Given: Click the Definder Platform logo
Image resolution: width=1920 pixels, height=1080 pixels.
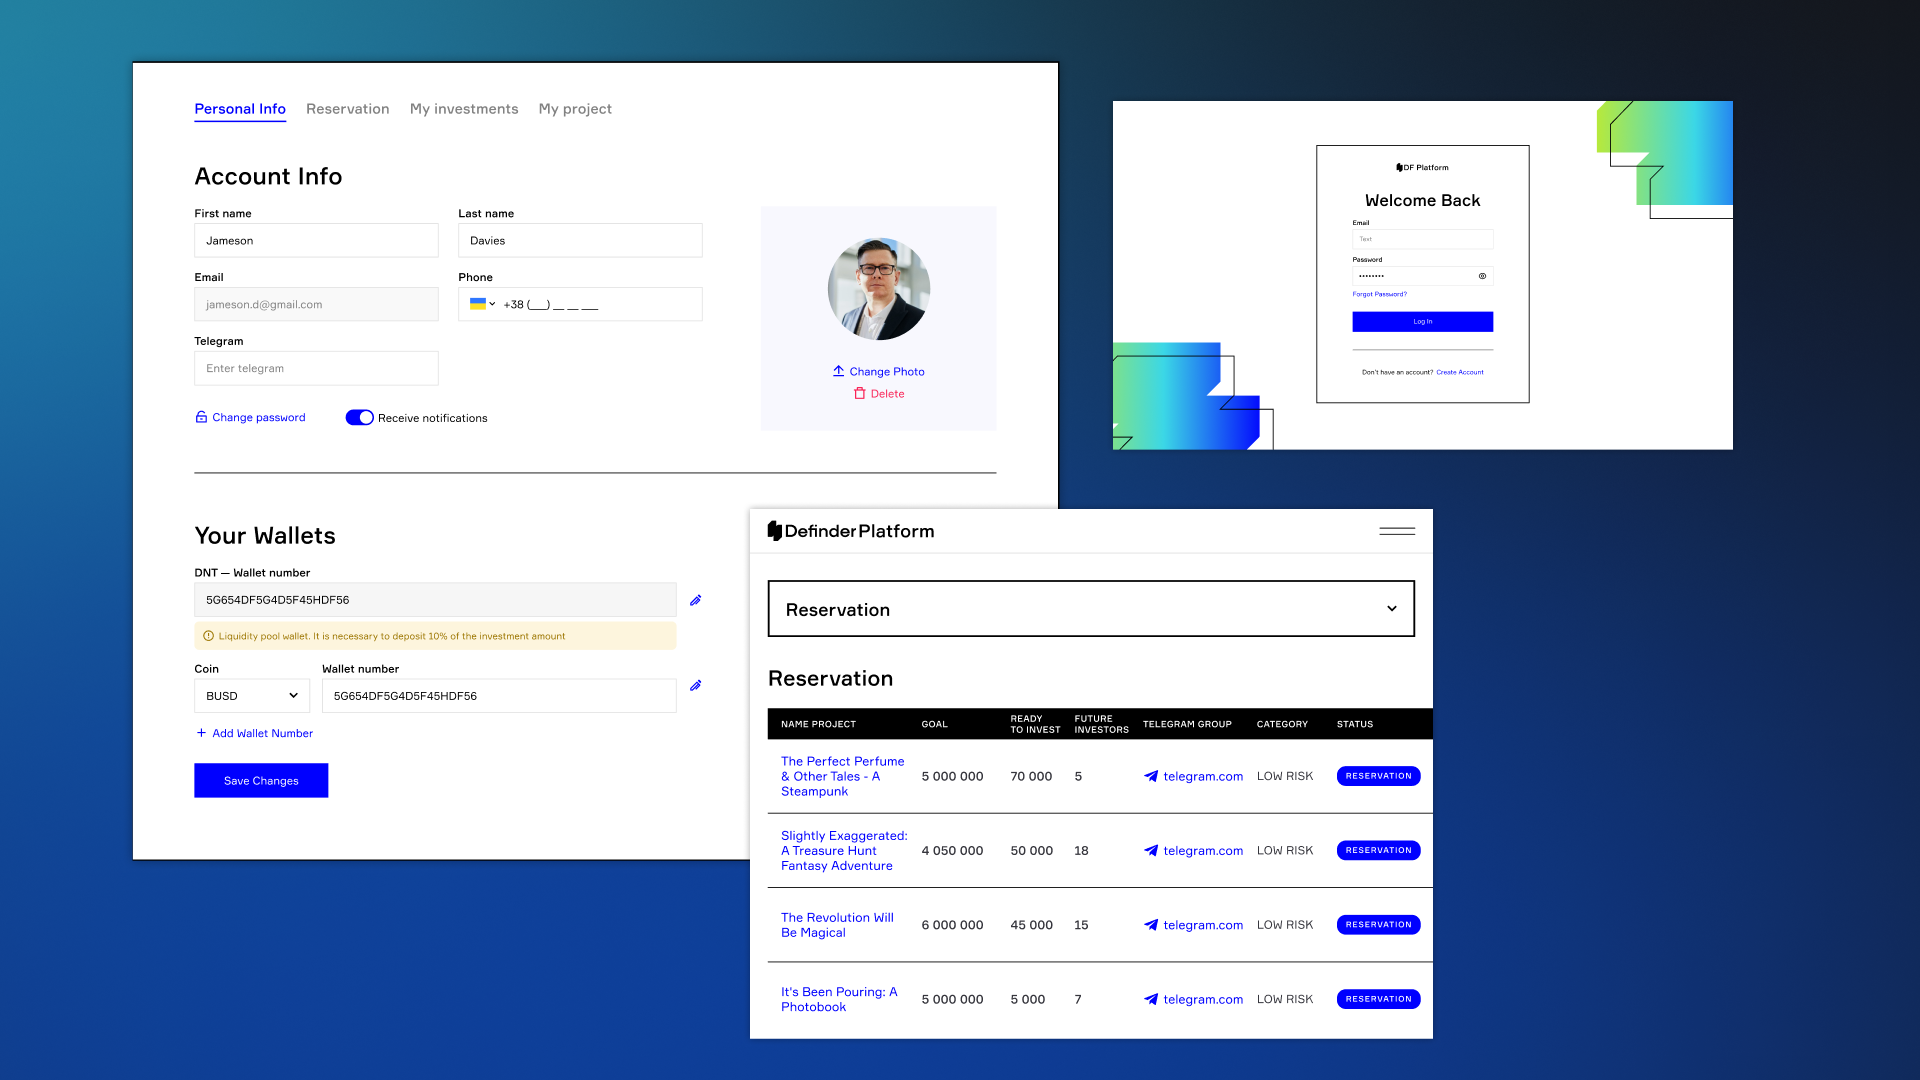Looking at the screenshot, I should click(x=851, y=531).
